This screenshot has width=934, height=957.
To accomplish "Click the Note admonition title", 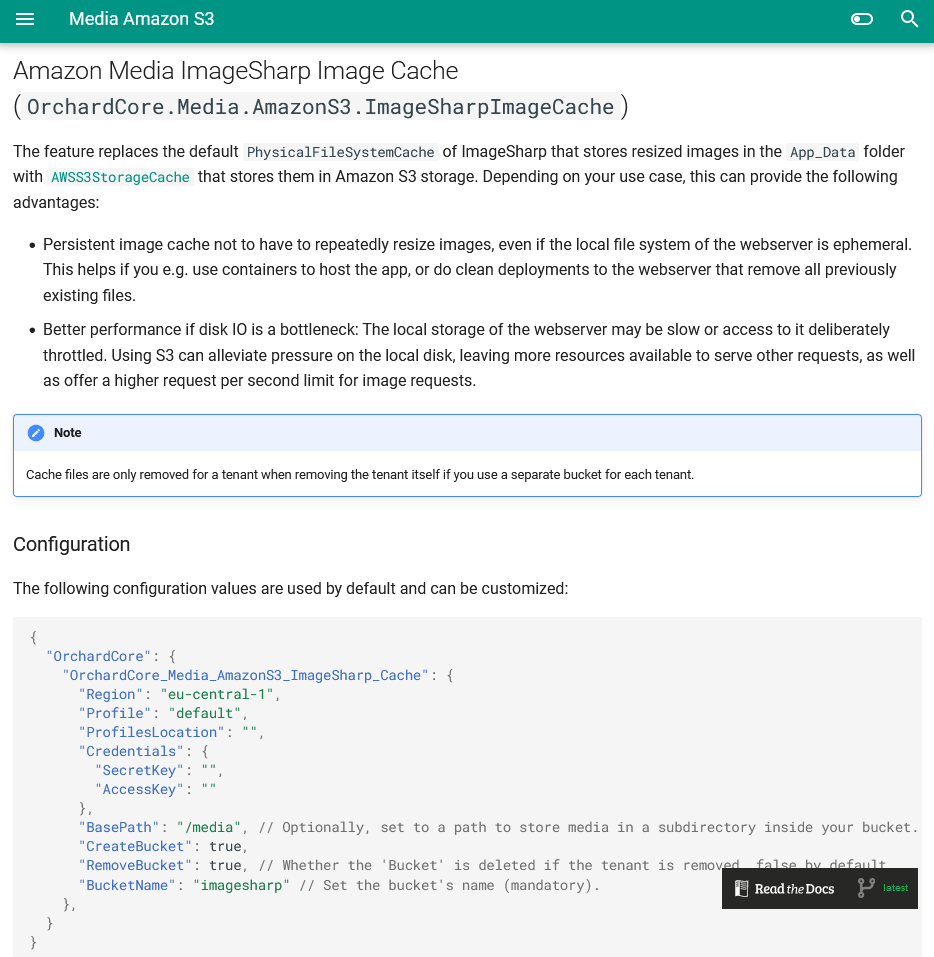I will 67,433.
